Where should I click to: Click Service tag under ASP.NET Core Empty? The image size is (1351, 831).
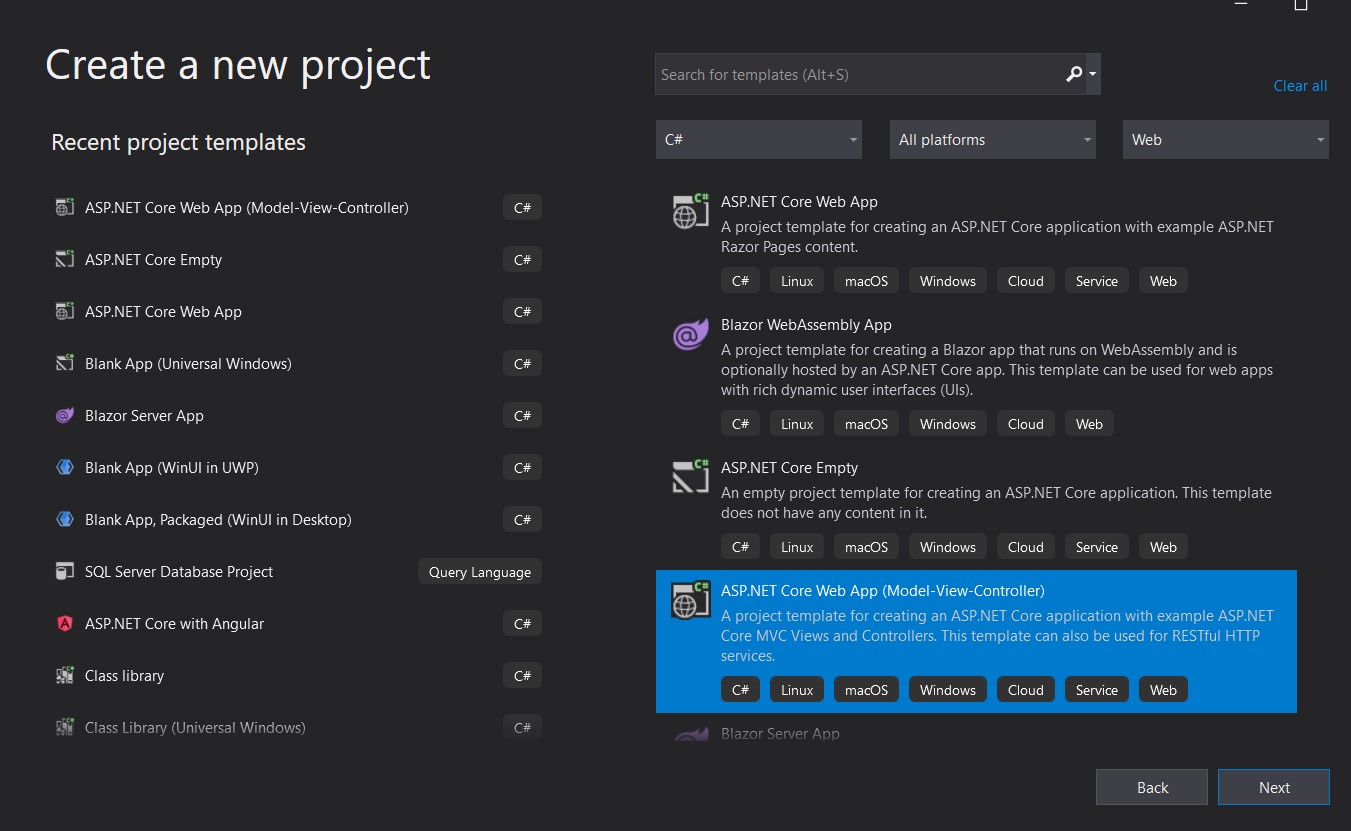click(1096, 547)
